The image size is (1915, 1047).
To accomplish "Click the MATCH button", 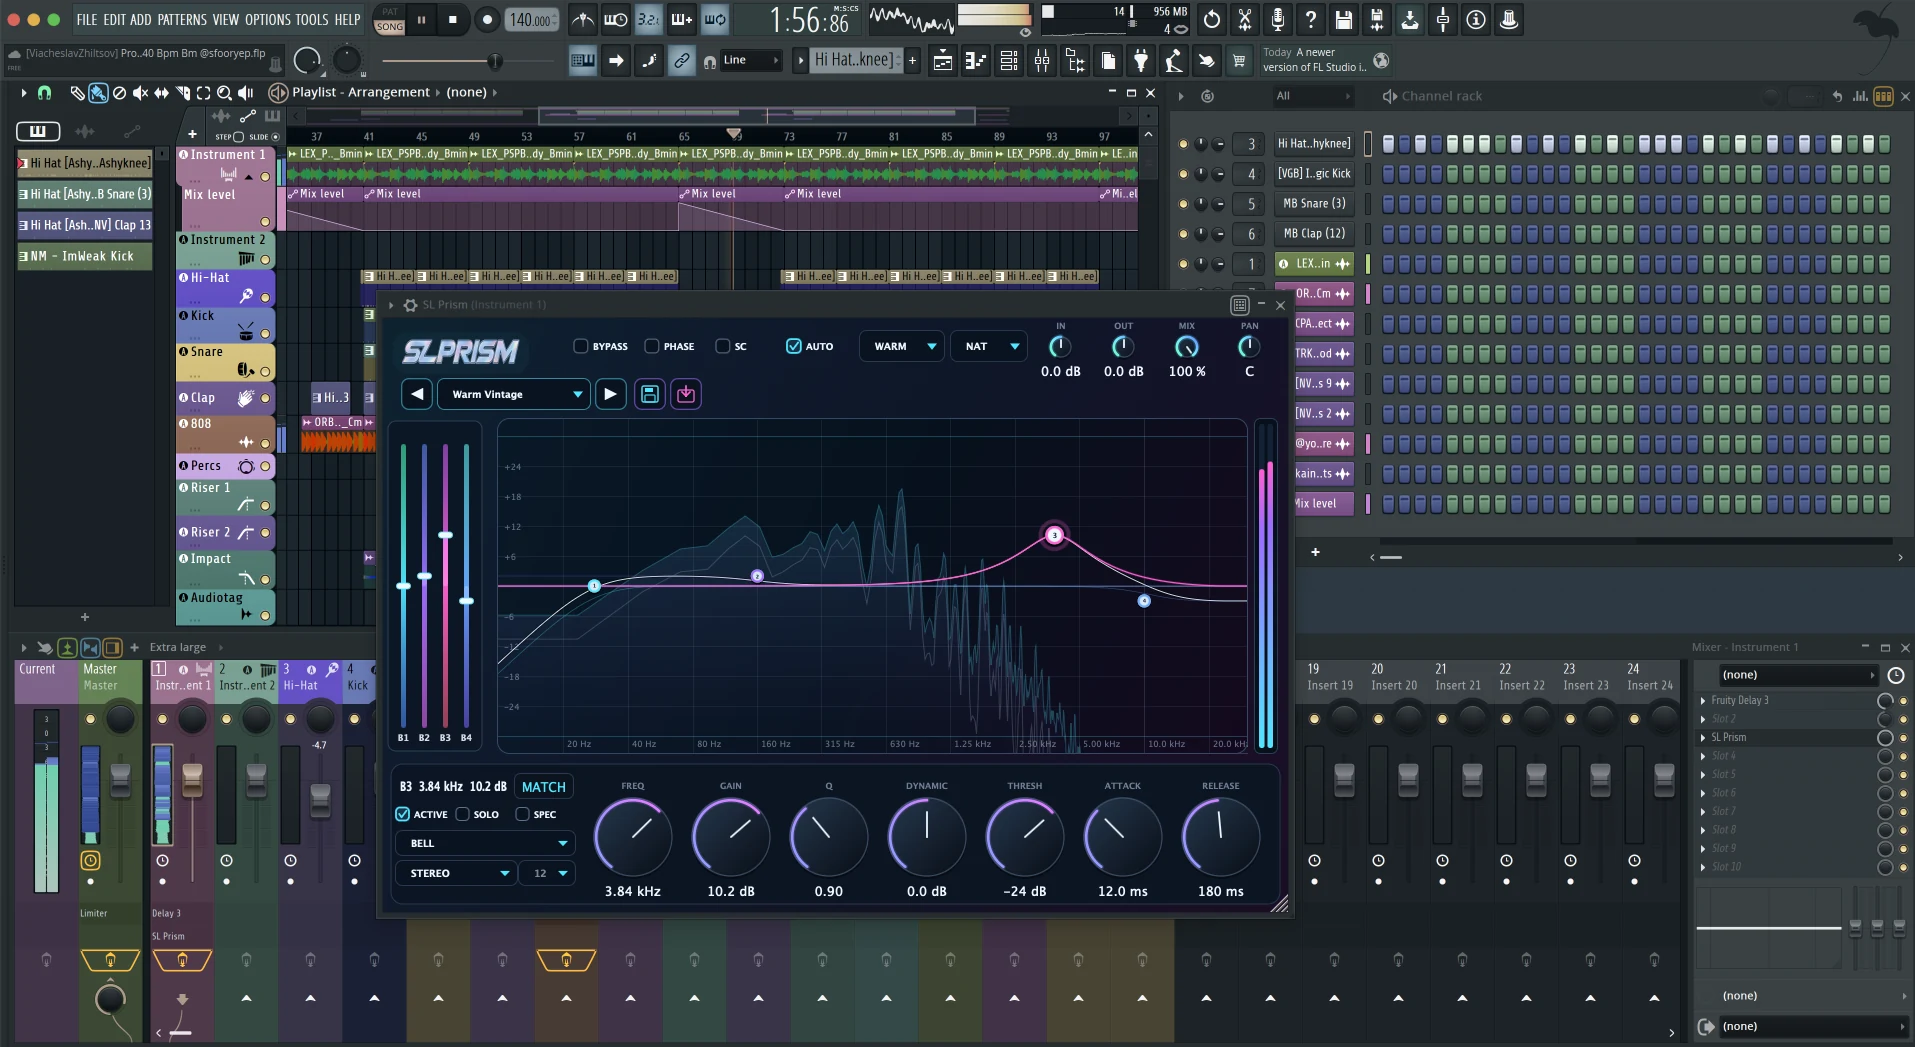I will pos(544,787).
